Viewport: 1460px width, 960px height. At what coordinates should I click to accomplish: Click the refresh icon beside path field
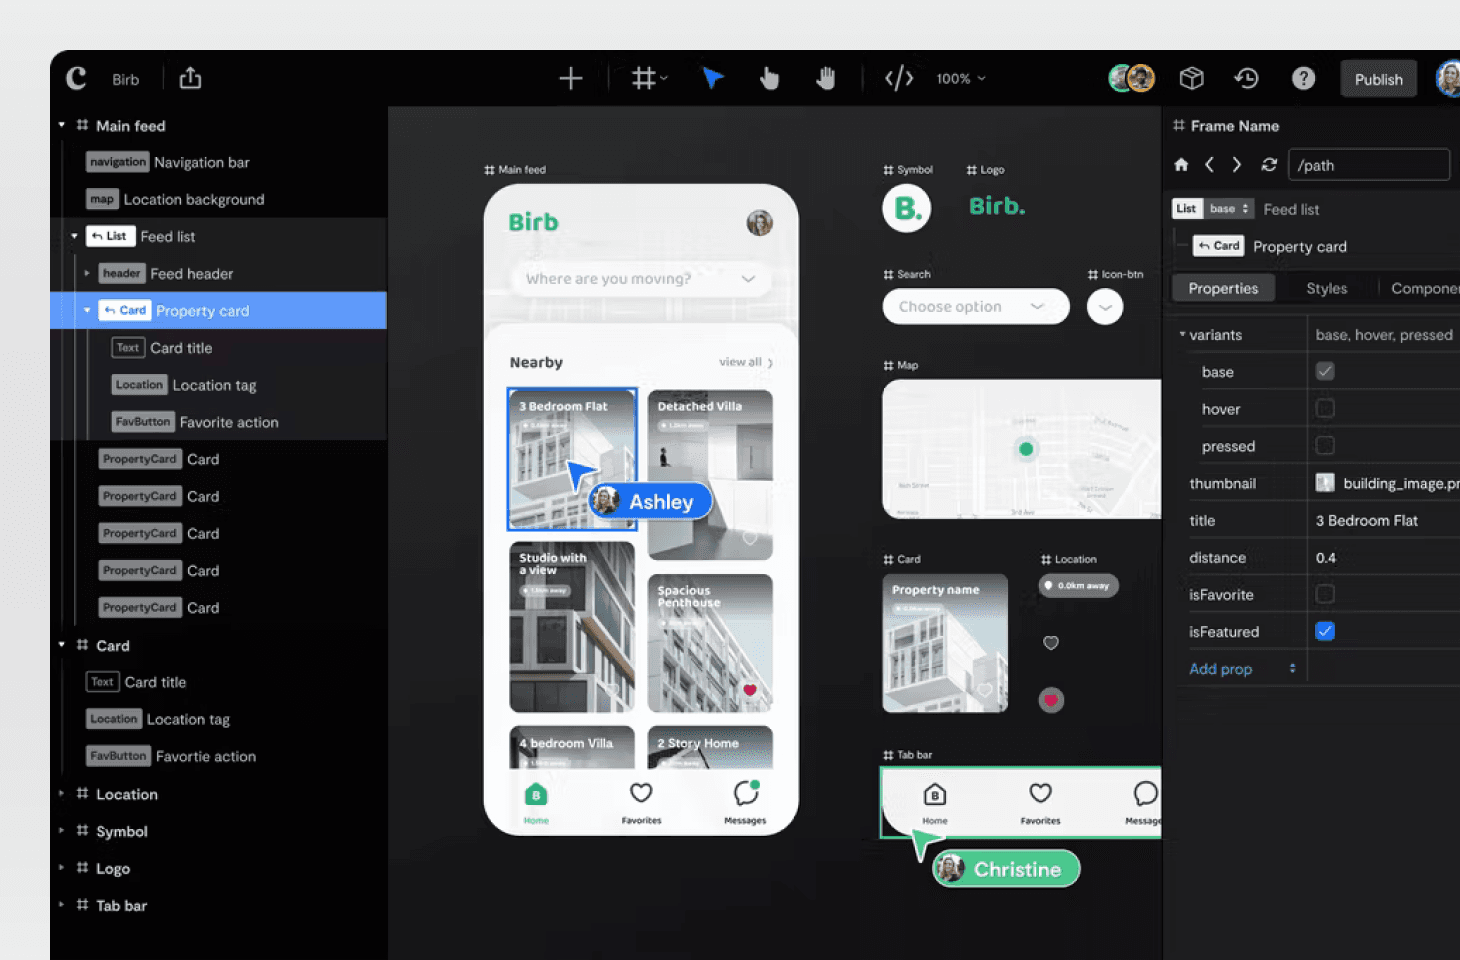click(x=1269, y=165)
